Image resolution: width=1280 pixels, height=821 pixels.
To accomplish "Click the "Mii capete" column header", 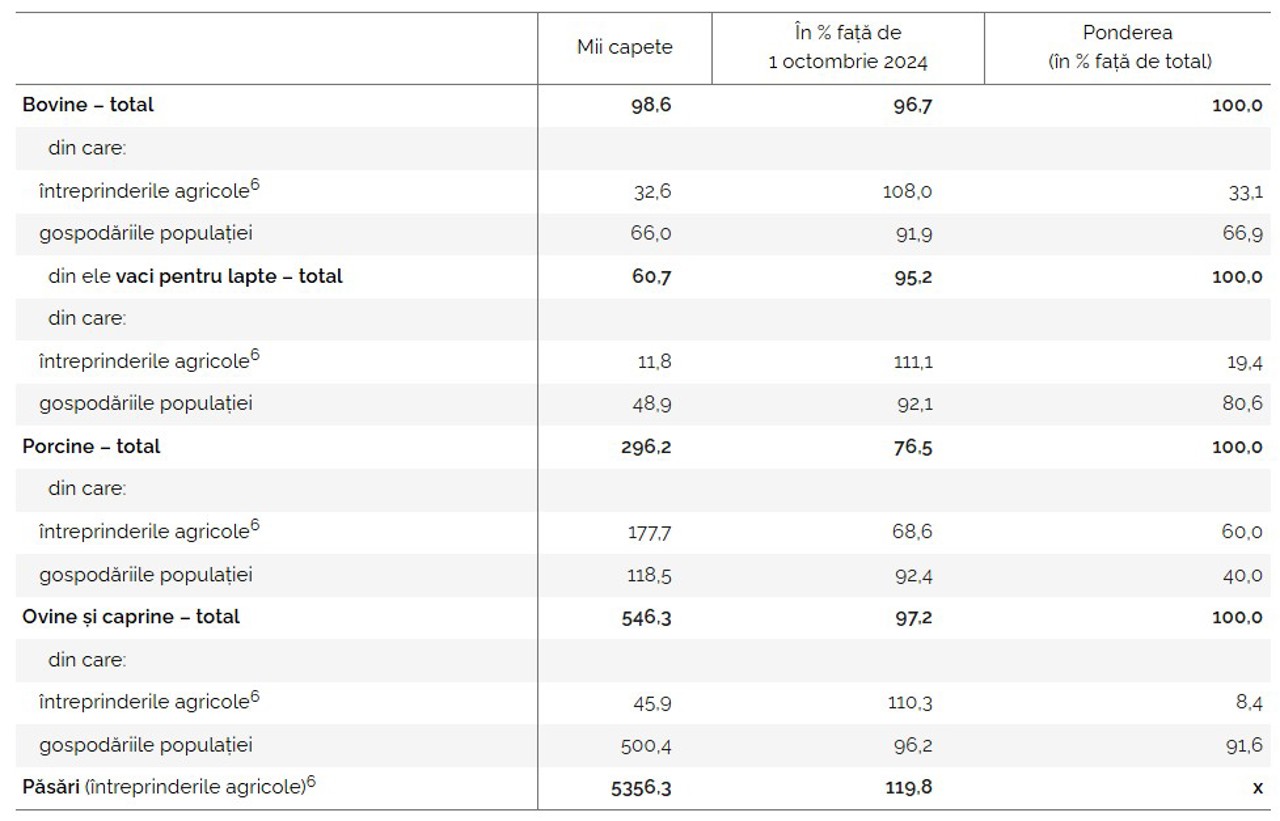I will coord(624,48).
